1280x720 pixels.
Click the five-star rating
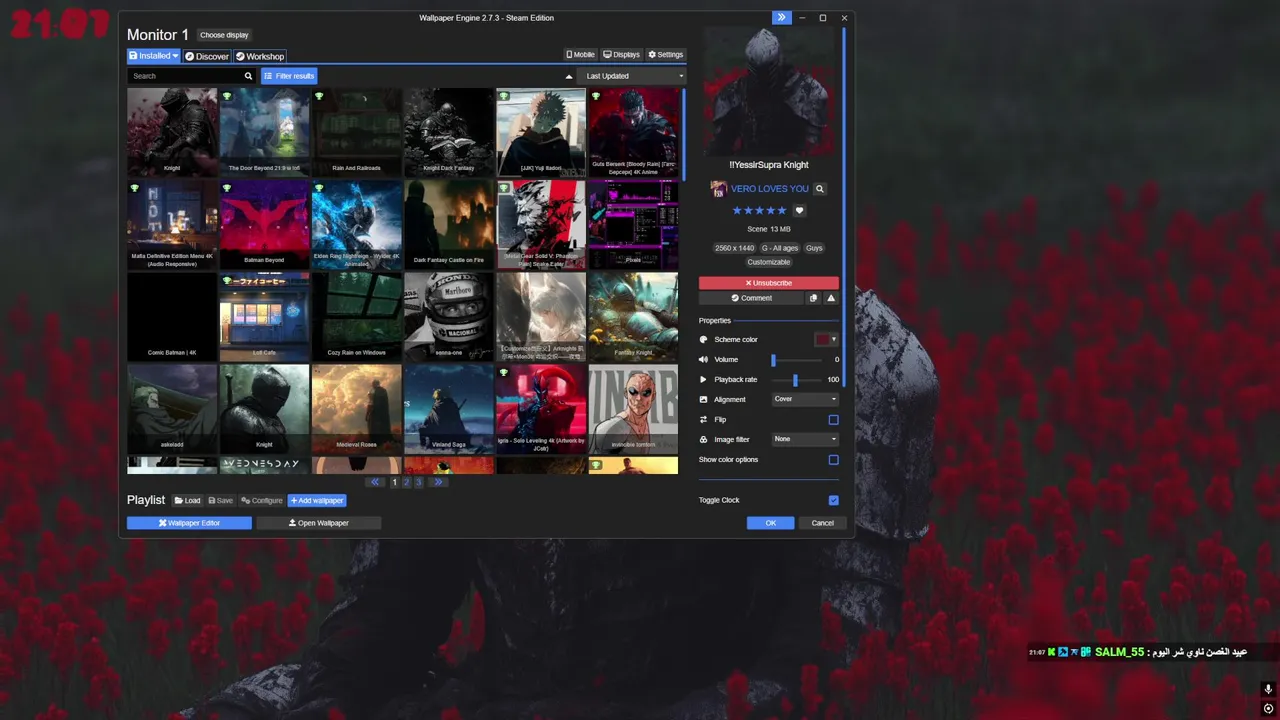click(759, 211)
